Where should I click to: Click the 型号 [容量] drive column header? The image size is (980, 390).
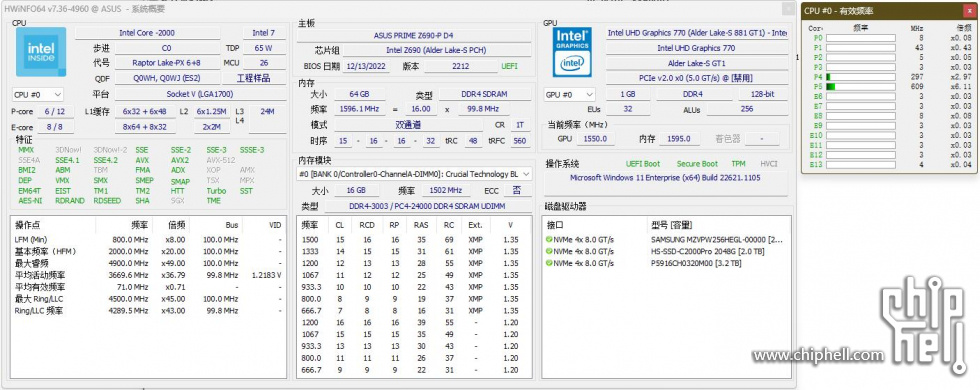click(x=671, y=225)
